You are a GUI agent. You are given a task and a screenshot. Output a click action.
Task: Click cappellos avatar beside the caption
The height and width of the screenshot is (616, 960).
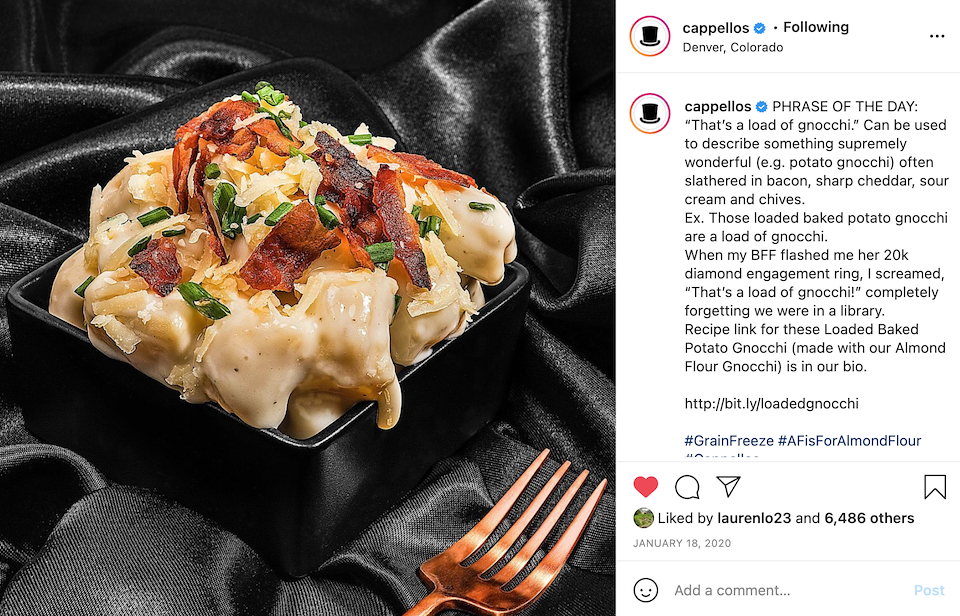point(650,113)
